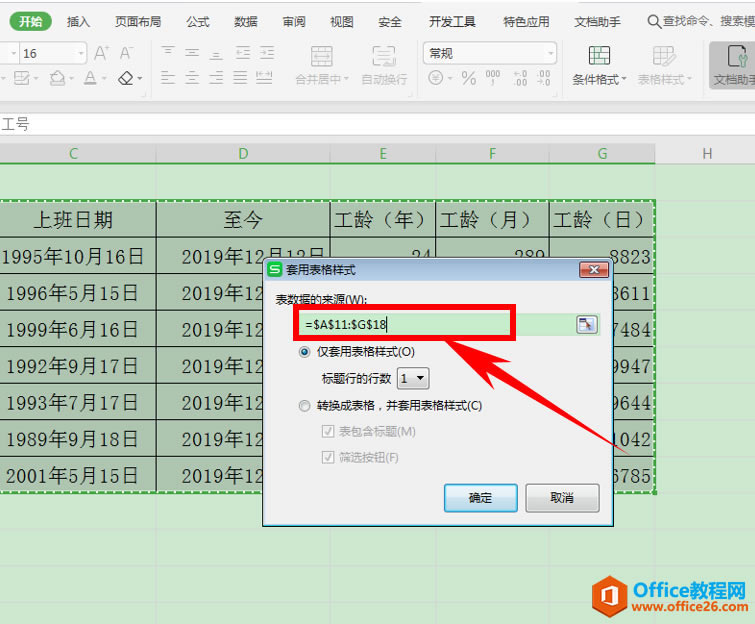Click the justify alignment icon
Screen dimensions: 755x624
(x=240, y=78)
